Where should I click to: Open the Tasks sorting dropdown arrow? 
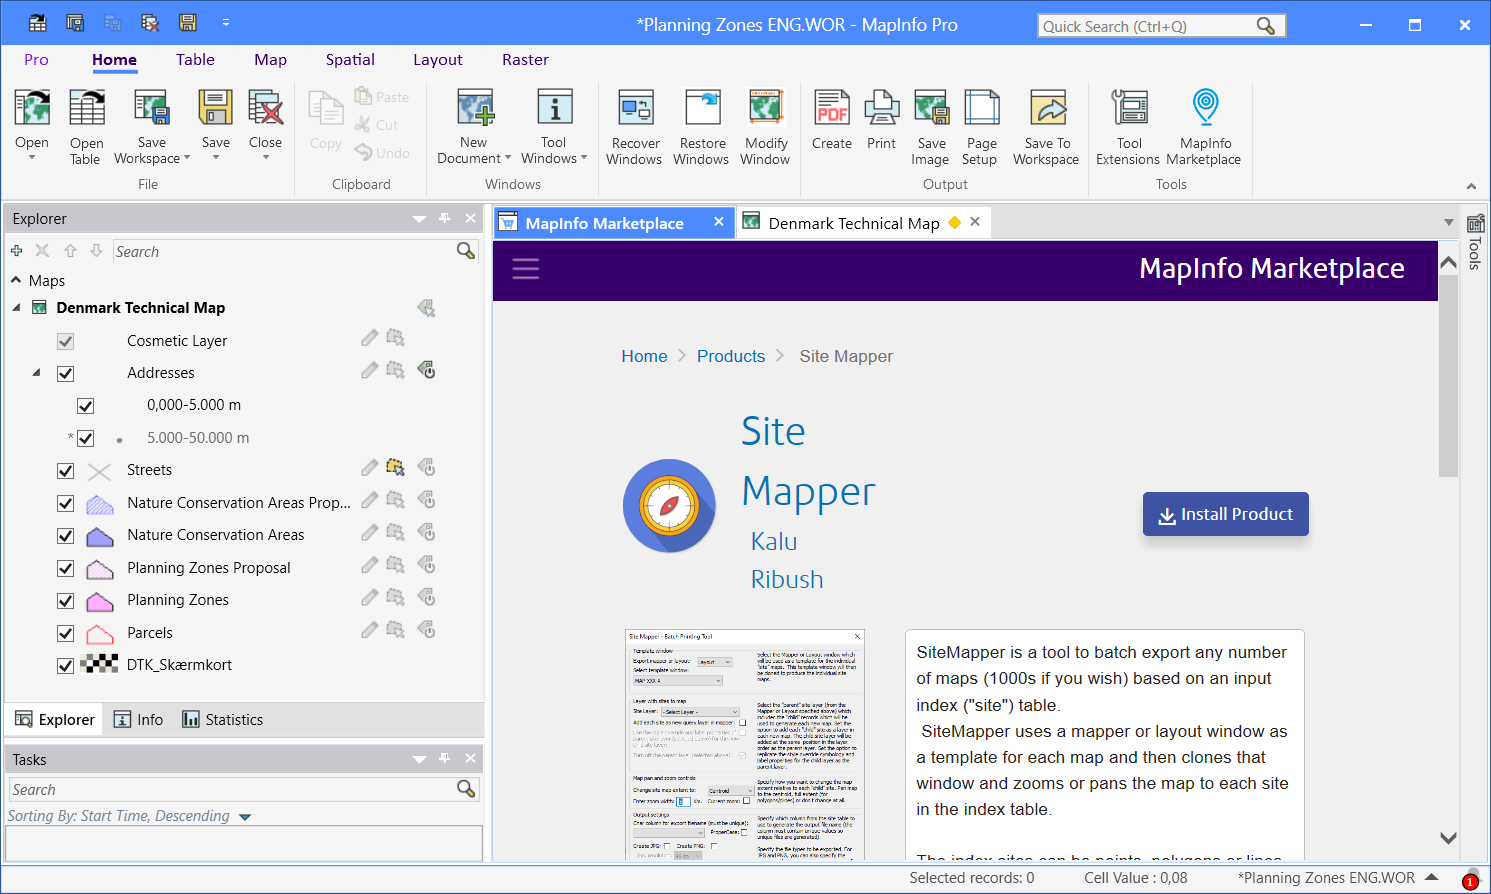pyautogui.click(x=245, y=818)
